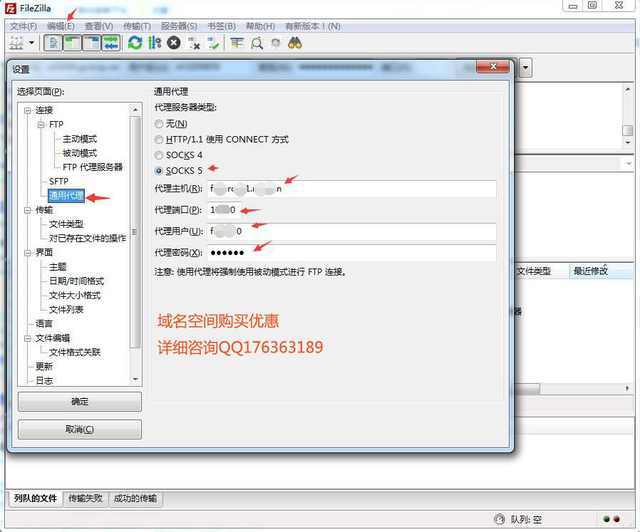Open dropdown arrow right of settings dialog
Viewport: 640px width, 532px height.
(x=526, y=68)
